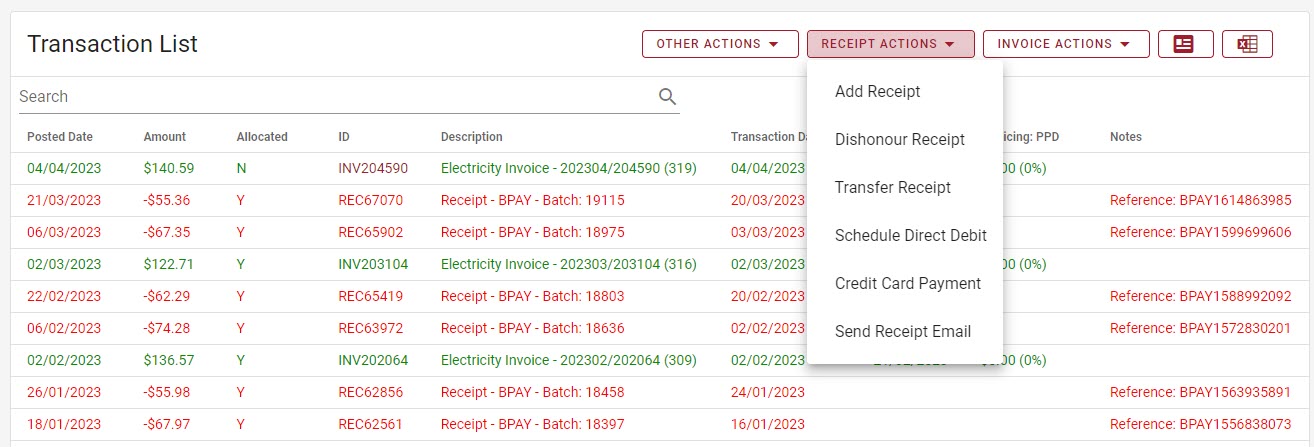Choose Dishonour Receipt menu option
Image resolution: width=1314 pixels, height=447 pixels.
point(899,140)
